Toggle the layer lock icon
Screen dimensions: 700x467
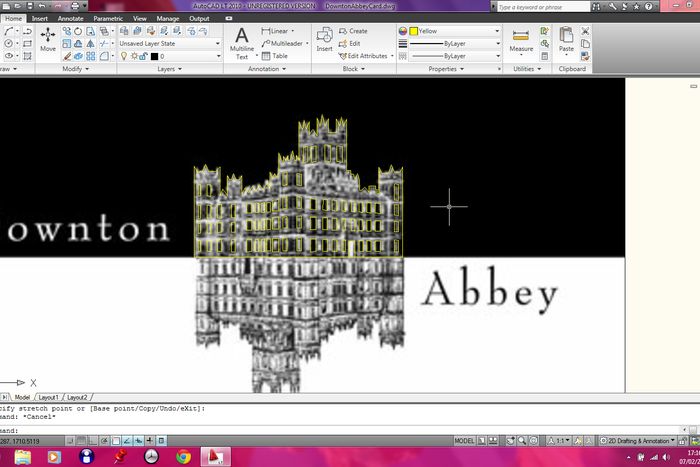[143, 57]
